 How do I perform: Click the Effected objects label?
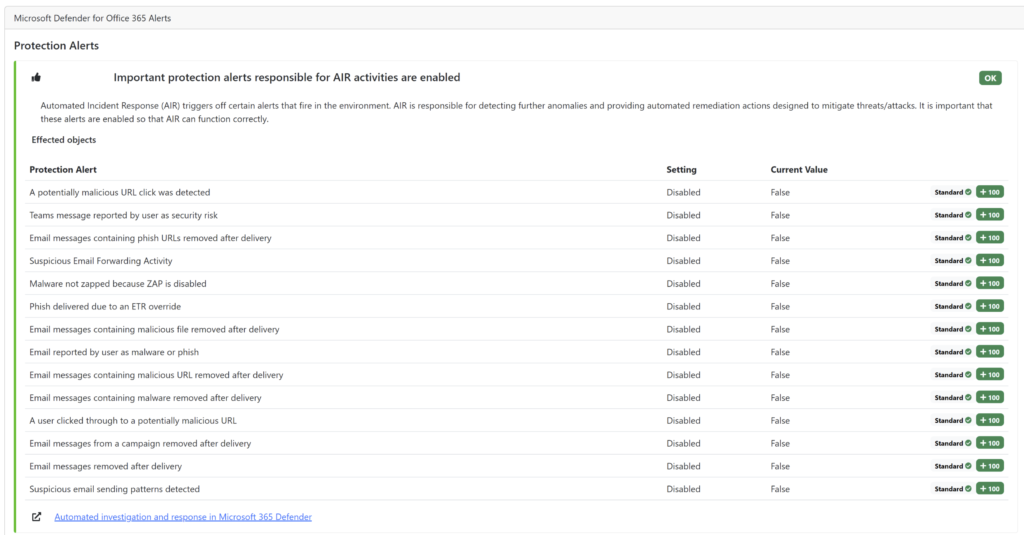click(x=64, y=140)
